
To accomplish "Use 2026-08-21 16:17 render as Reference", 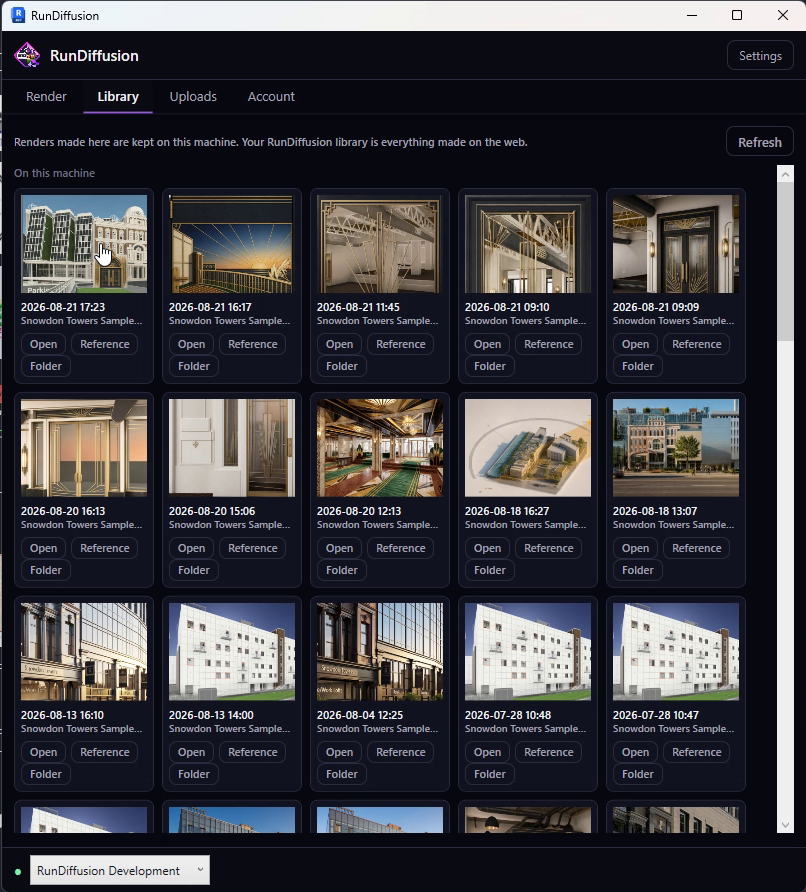I will pos(253,344).
